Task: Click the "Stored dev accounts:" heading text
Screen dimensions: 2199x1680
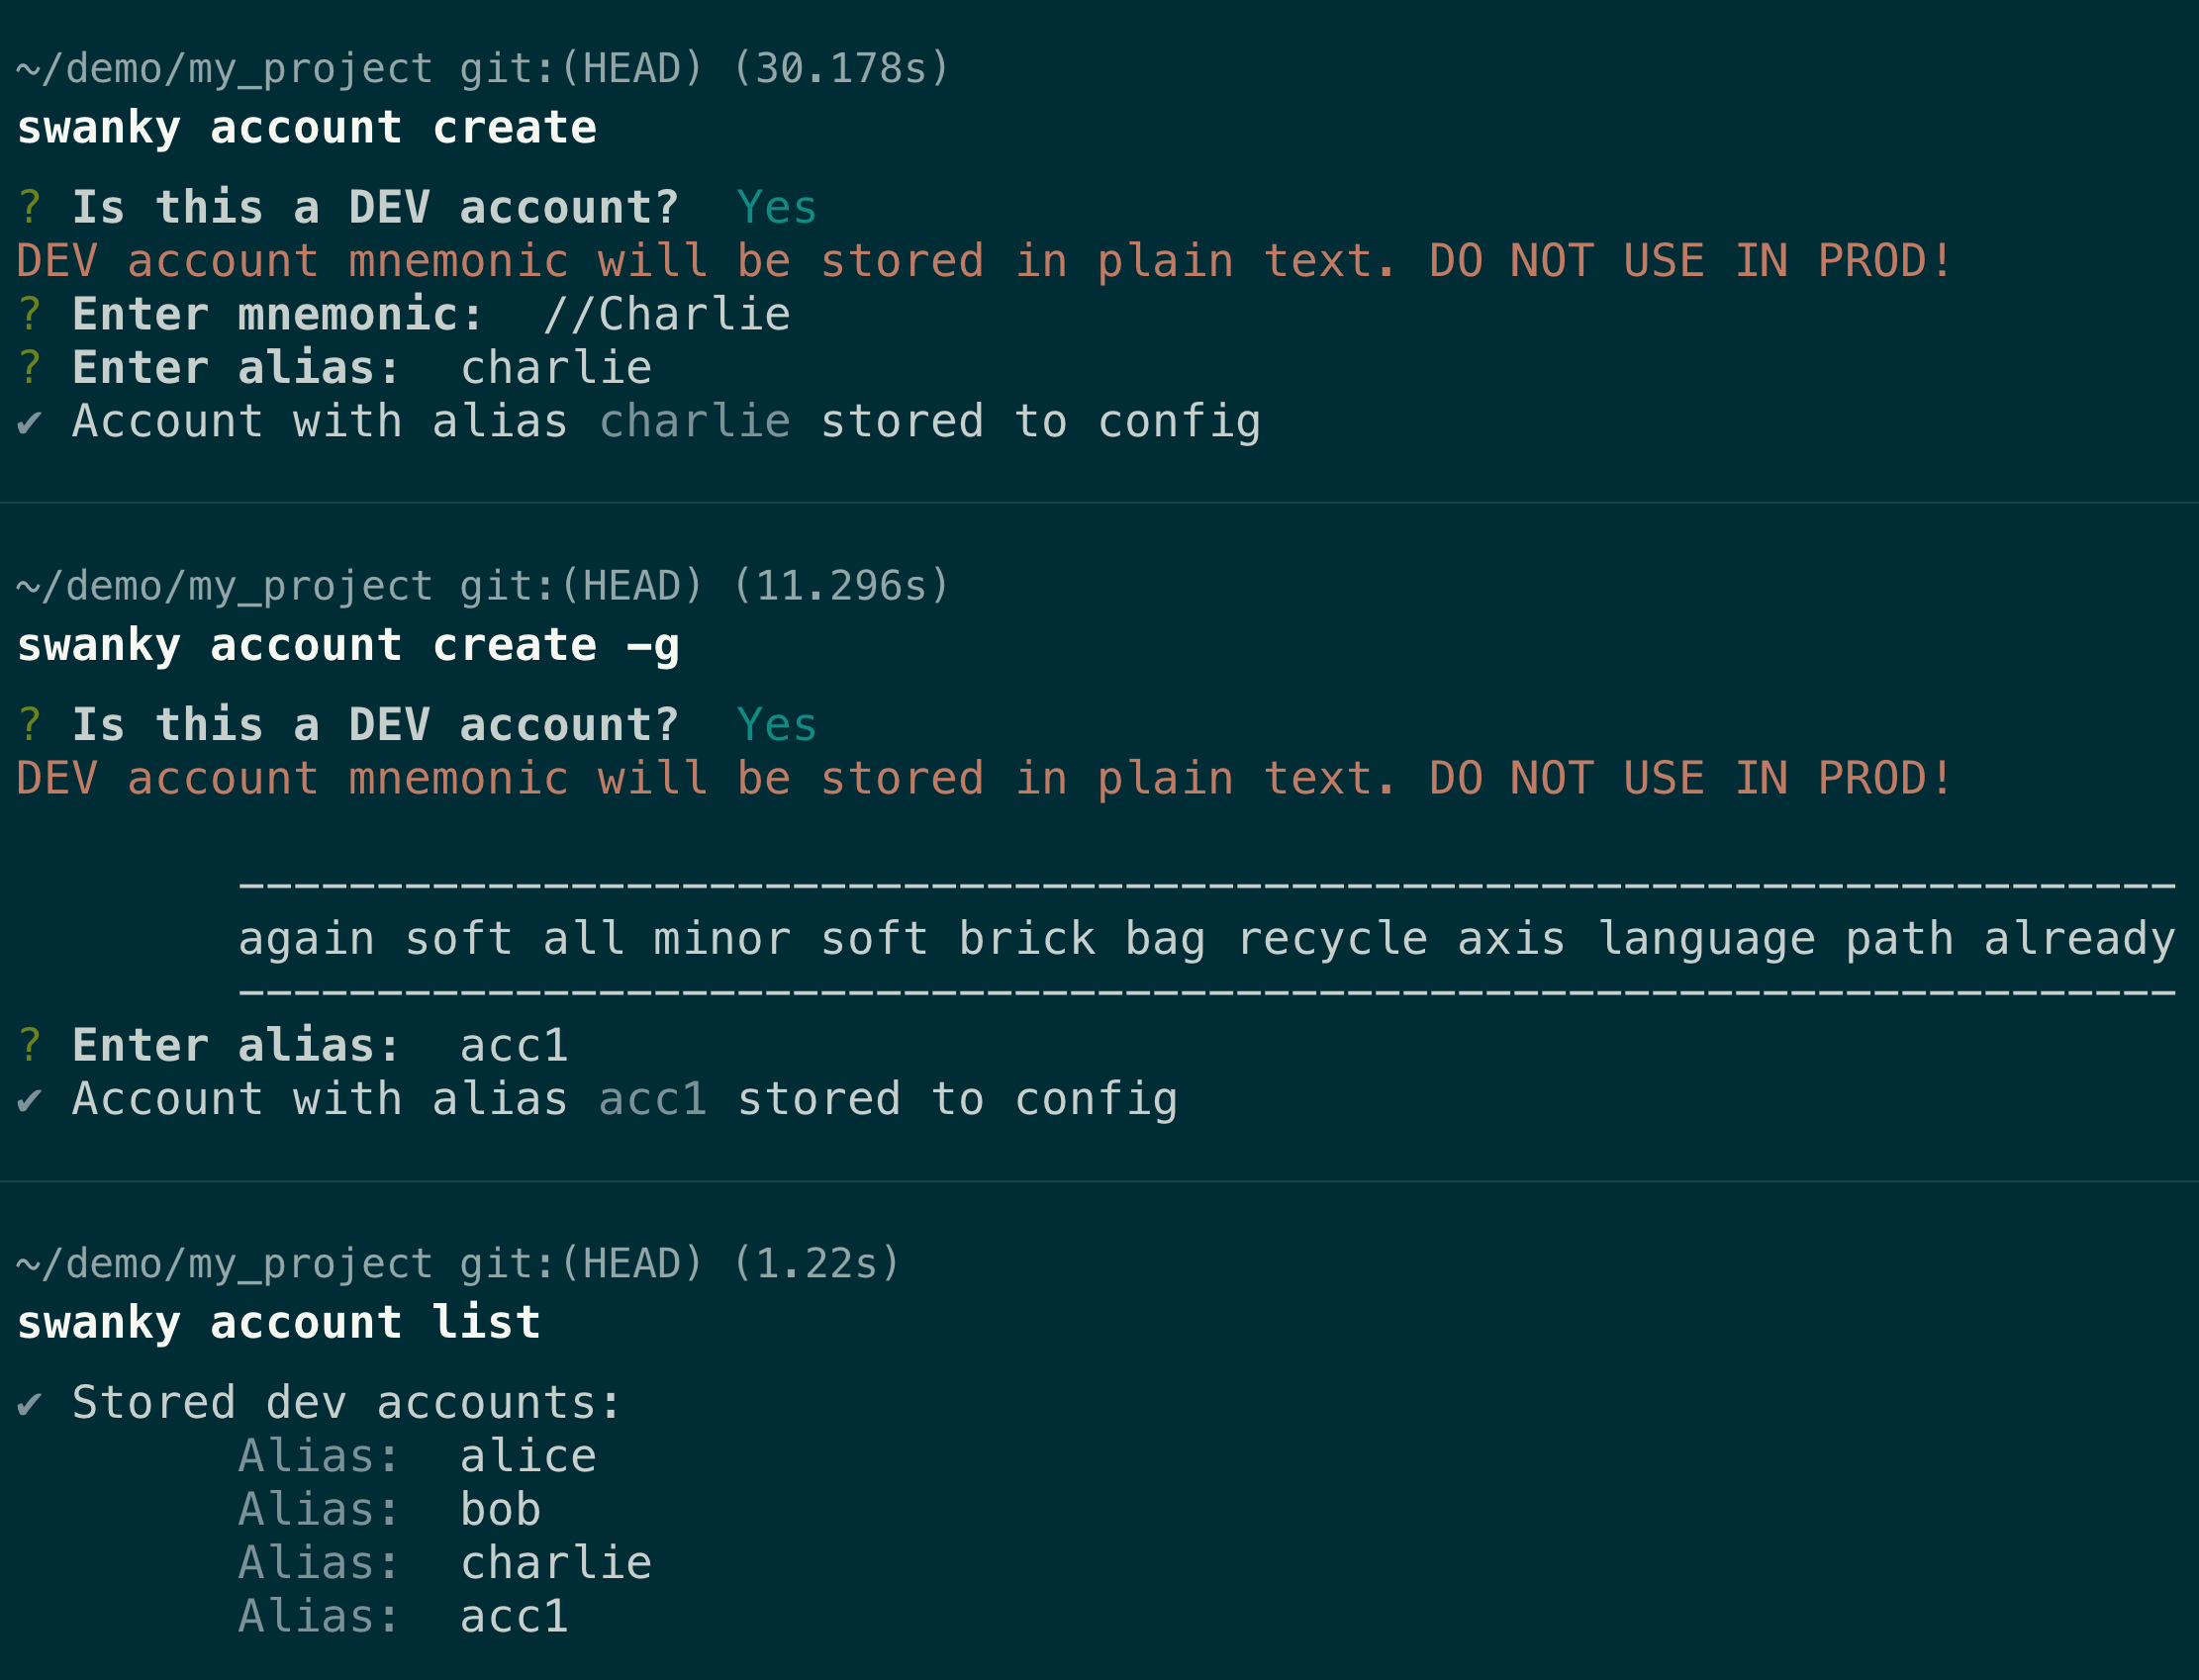Action: [x=347, y=1403]
